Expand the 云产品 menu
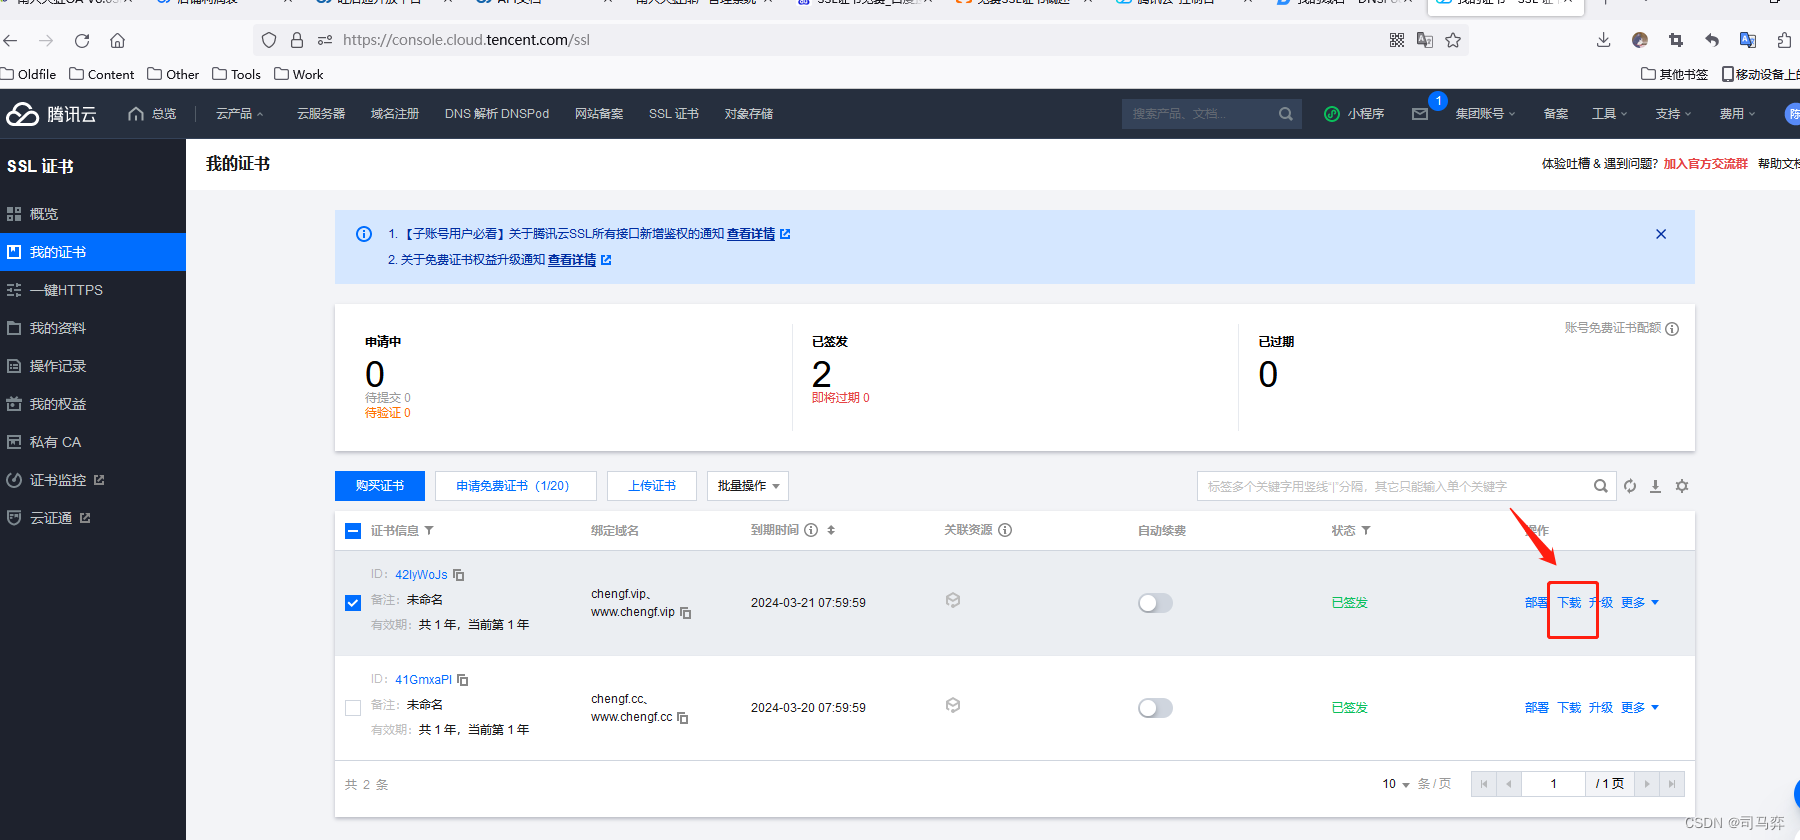Viewport: 1800px width, 840px height. (240, 114)
